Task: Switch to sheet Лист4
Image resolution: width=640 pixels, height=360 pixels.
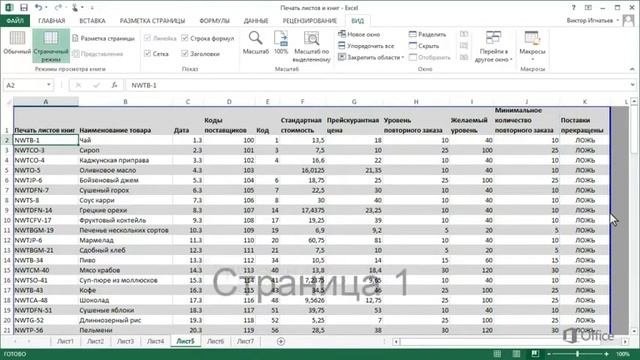Action: pos(156,341)
